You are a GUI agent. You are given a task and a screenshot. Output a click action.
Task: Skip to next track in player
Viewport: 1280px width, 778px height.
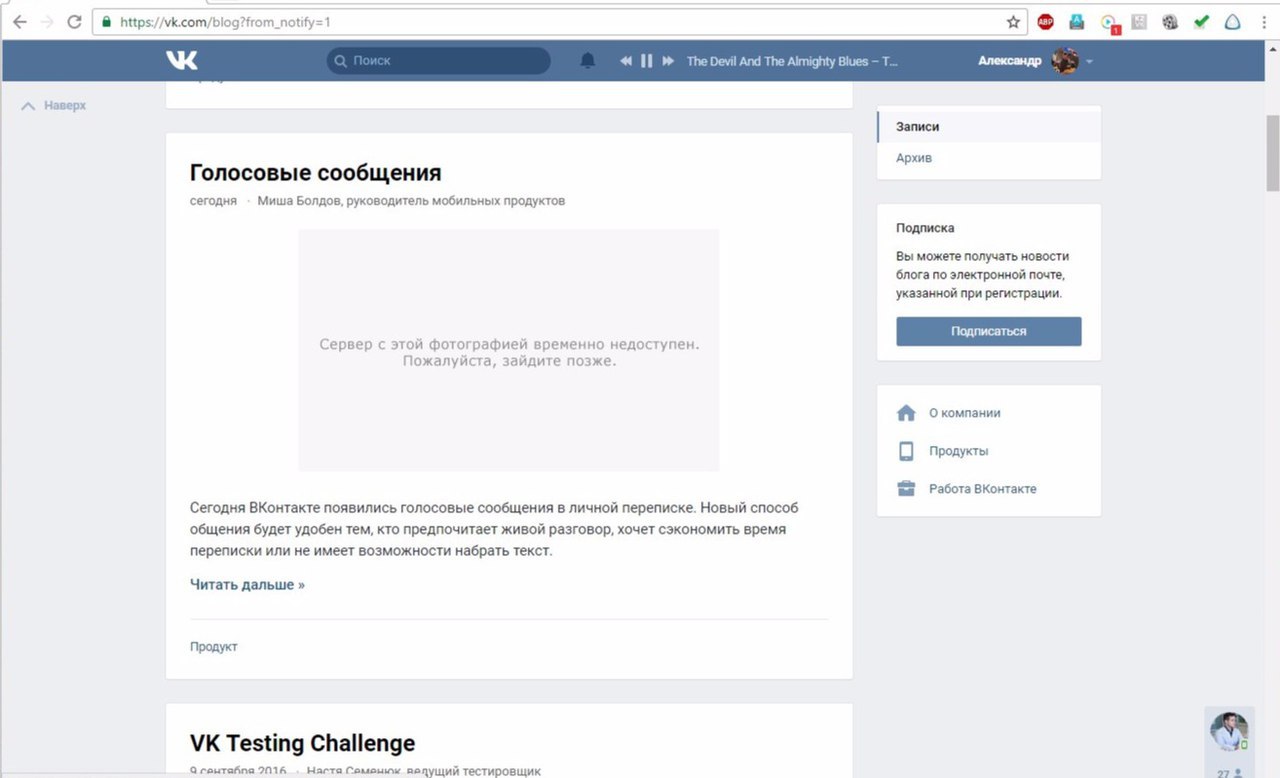668,61
